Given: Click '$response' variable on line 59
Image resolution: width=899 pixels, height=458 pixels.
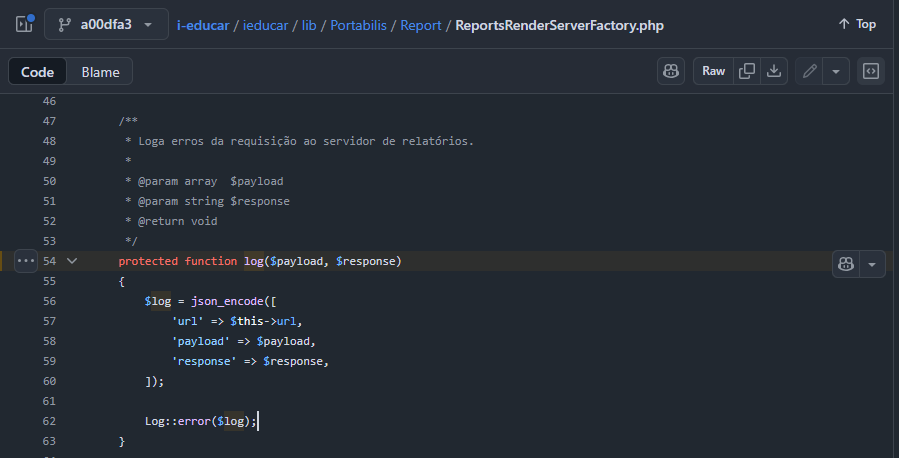Looking at the screenshot, I should [293, 362].
